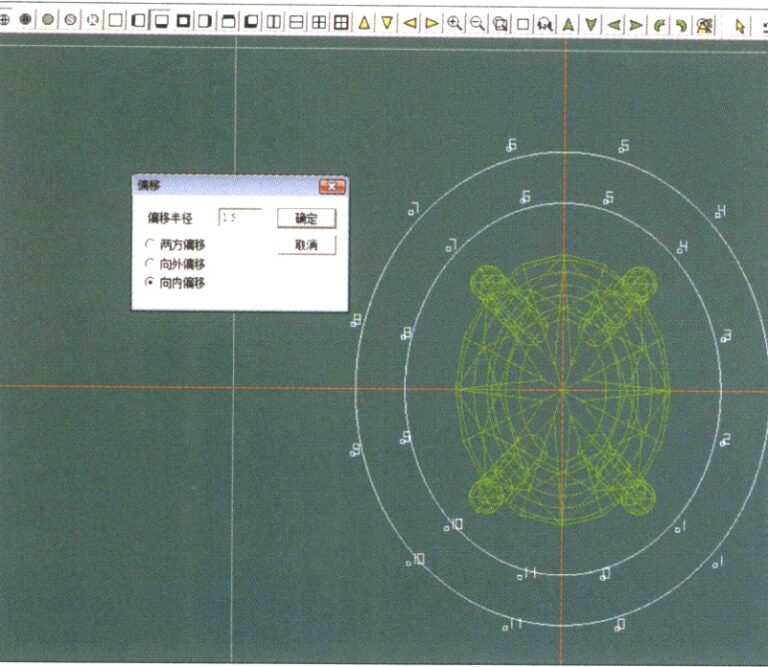Image resolution: width=768 pixels, height=667 pixels.
Task: Click the plain square icon after zoom window
Action: [x=523, y=24]
